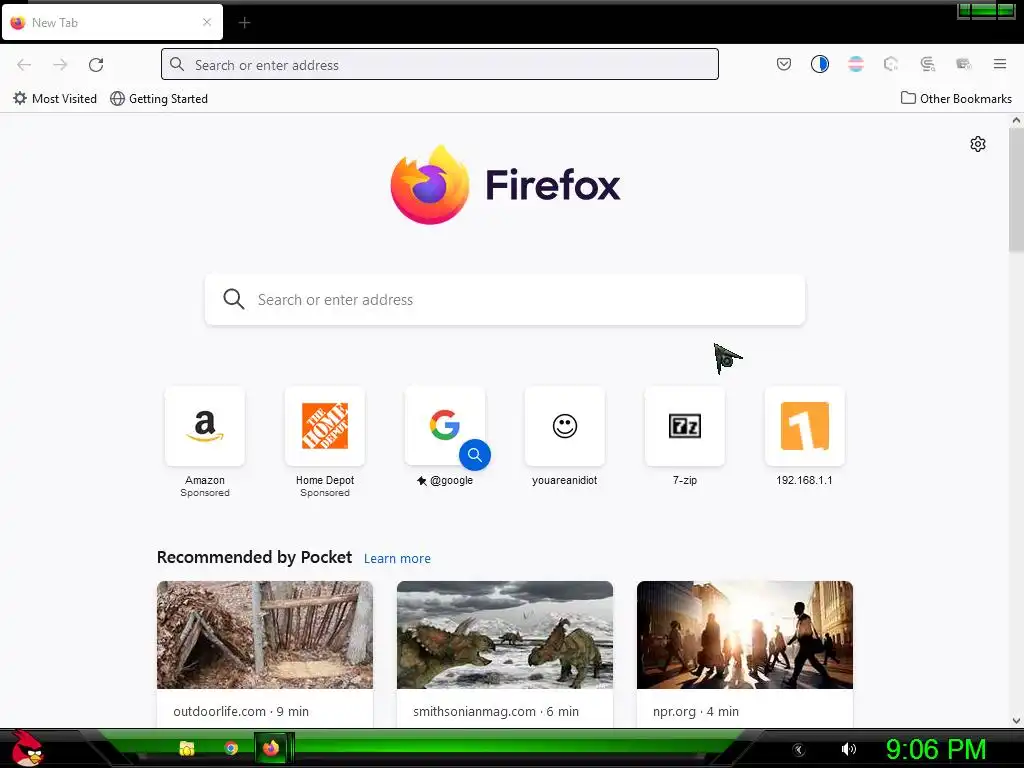
Task: Click the outdoorlife.com · 9 min label
Action: tap(241, 711)
